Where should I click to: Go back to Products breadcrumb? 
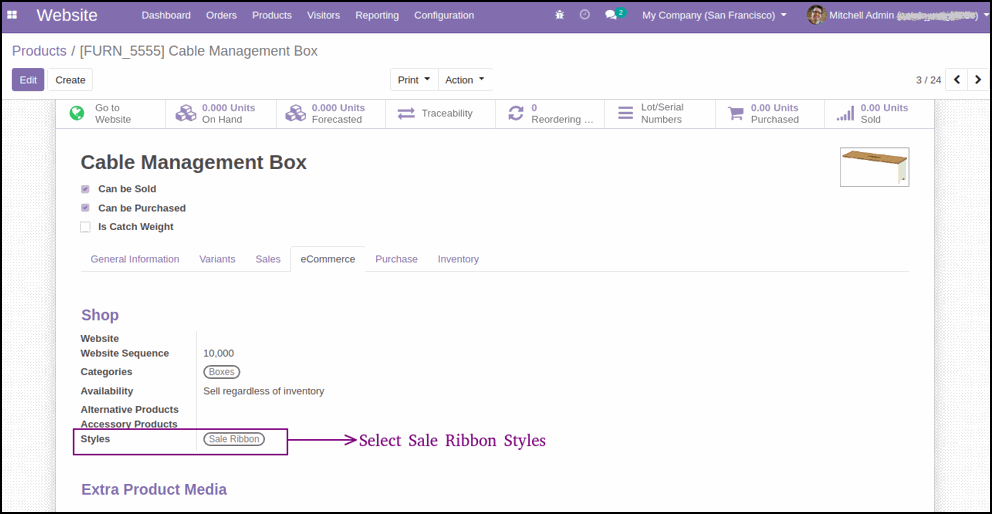tap(39, 51)
